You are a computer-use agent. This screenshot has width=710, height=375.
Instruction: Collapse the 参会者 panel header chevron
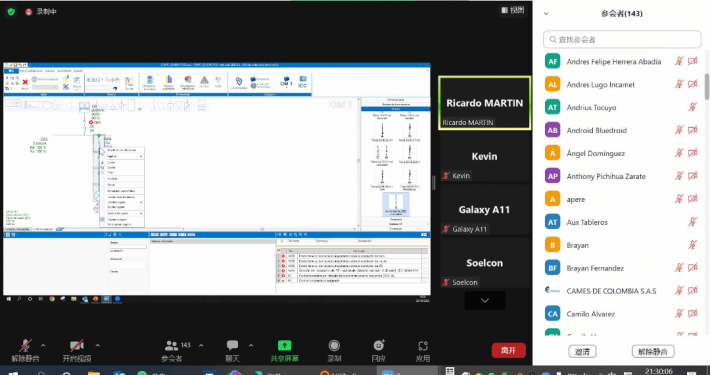pos(546,14)
